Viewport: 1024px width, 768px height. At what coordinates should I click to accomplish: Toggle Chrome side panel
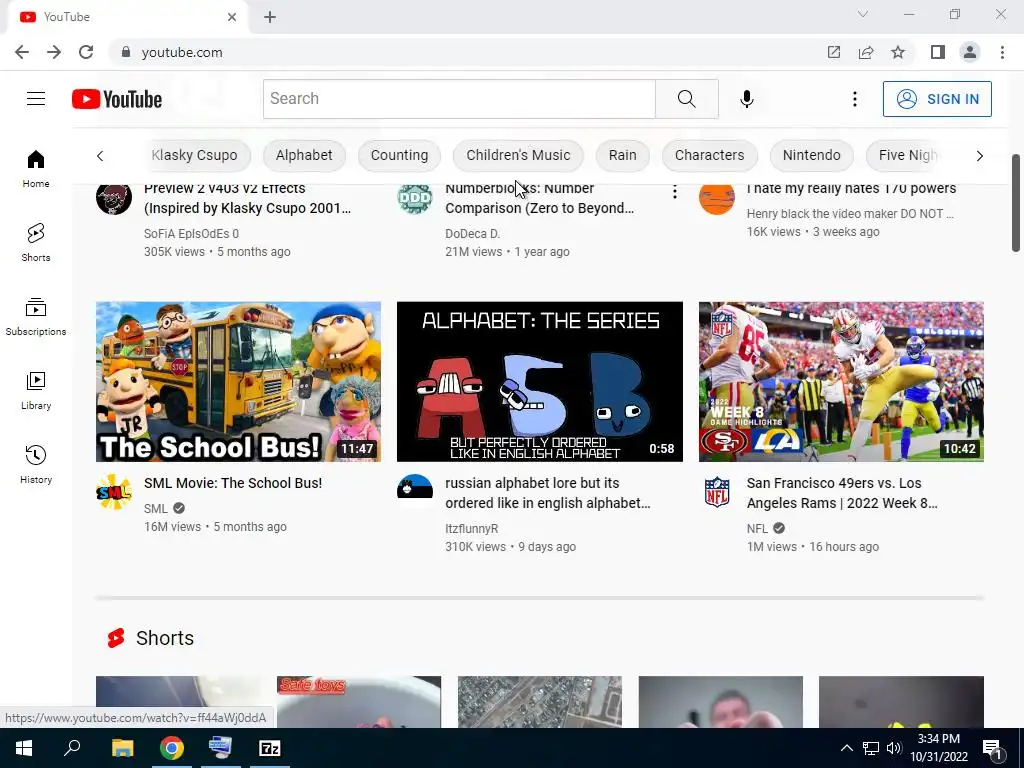pos(938,52)
